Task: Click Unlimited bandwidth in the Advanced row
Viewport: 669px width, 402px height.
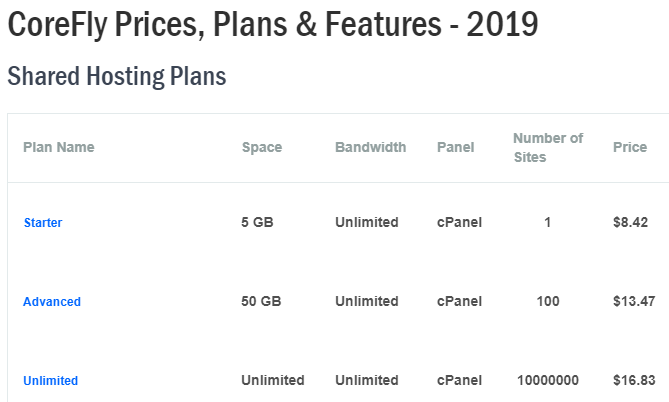Action: pyautogui.click(x=367, y=301)
